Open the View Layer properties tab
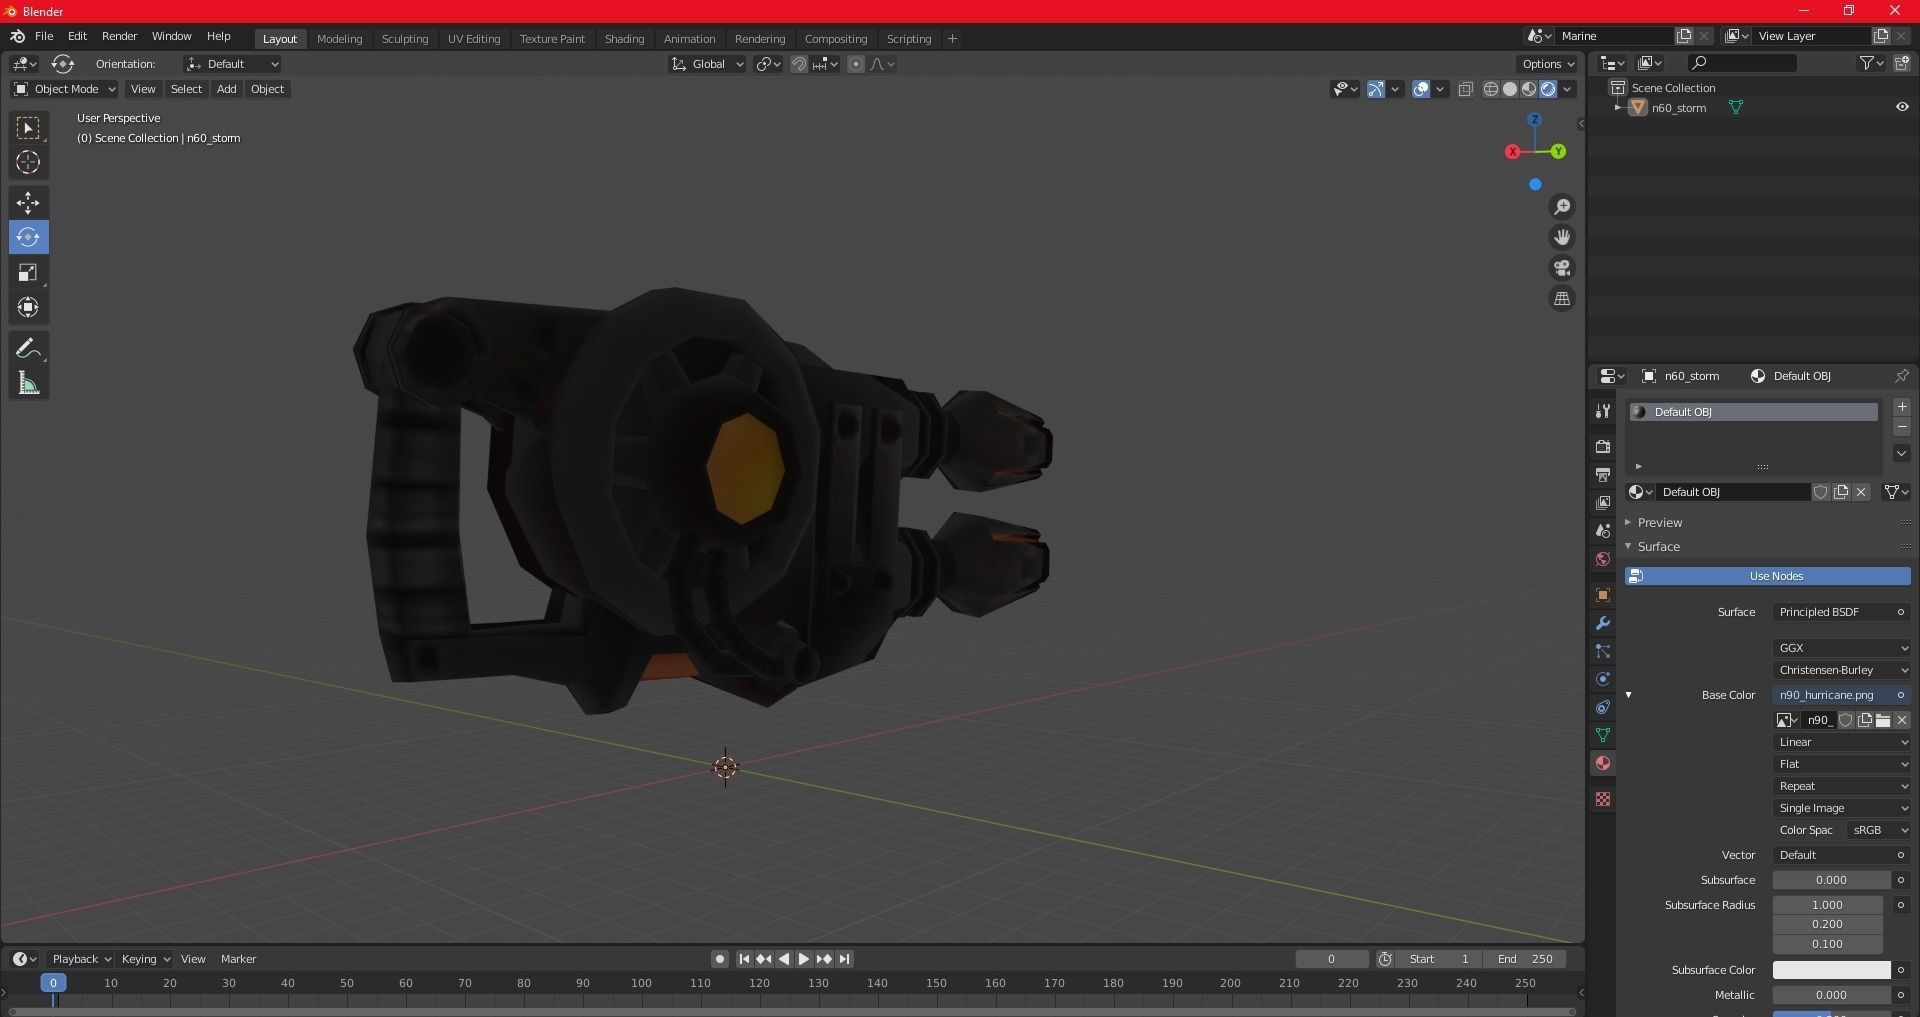The height and width of the screenshot is (1017, 1920). 1603,502
